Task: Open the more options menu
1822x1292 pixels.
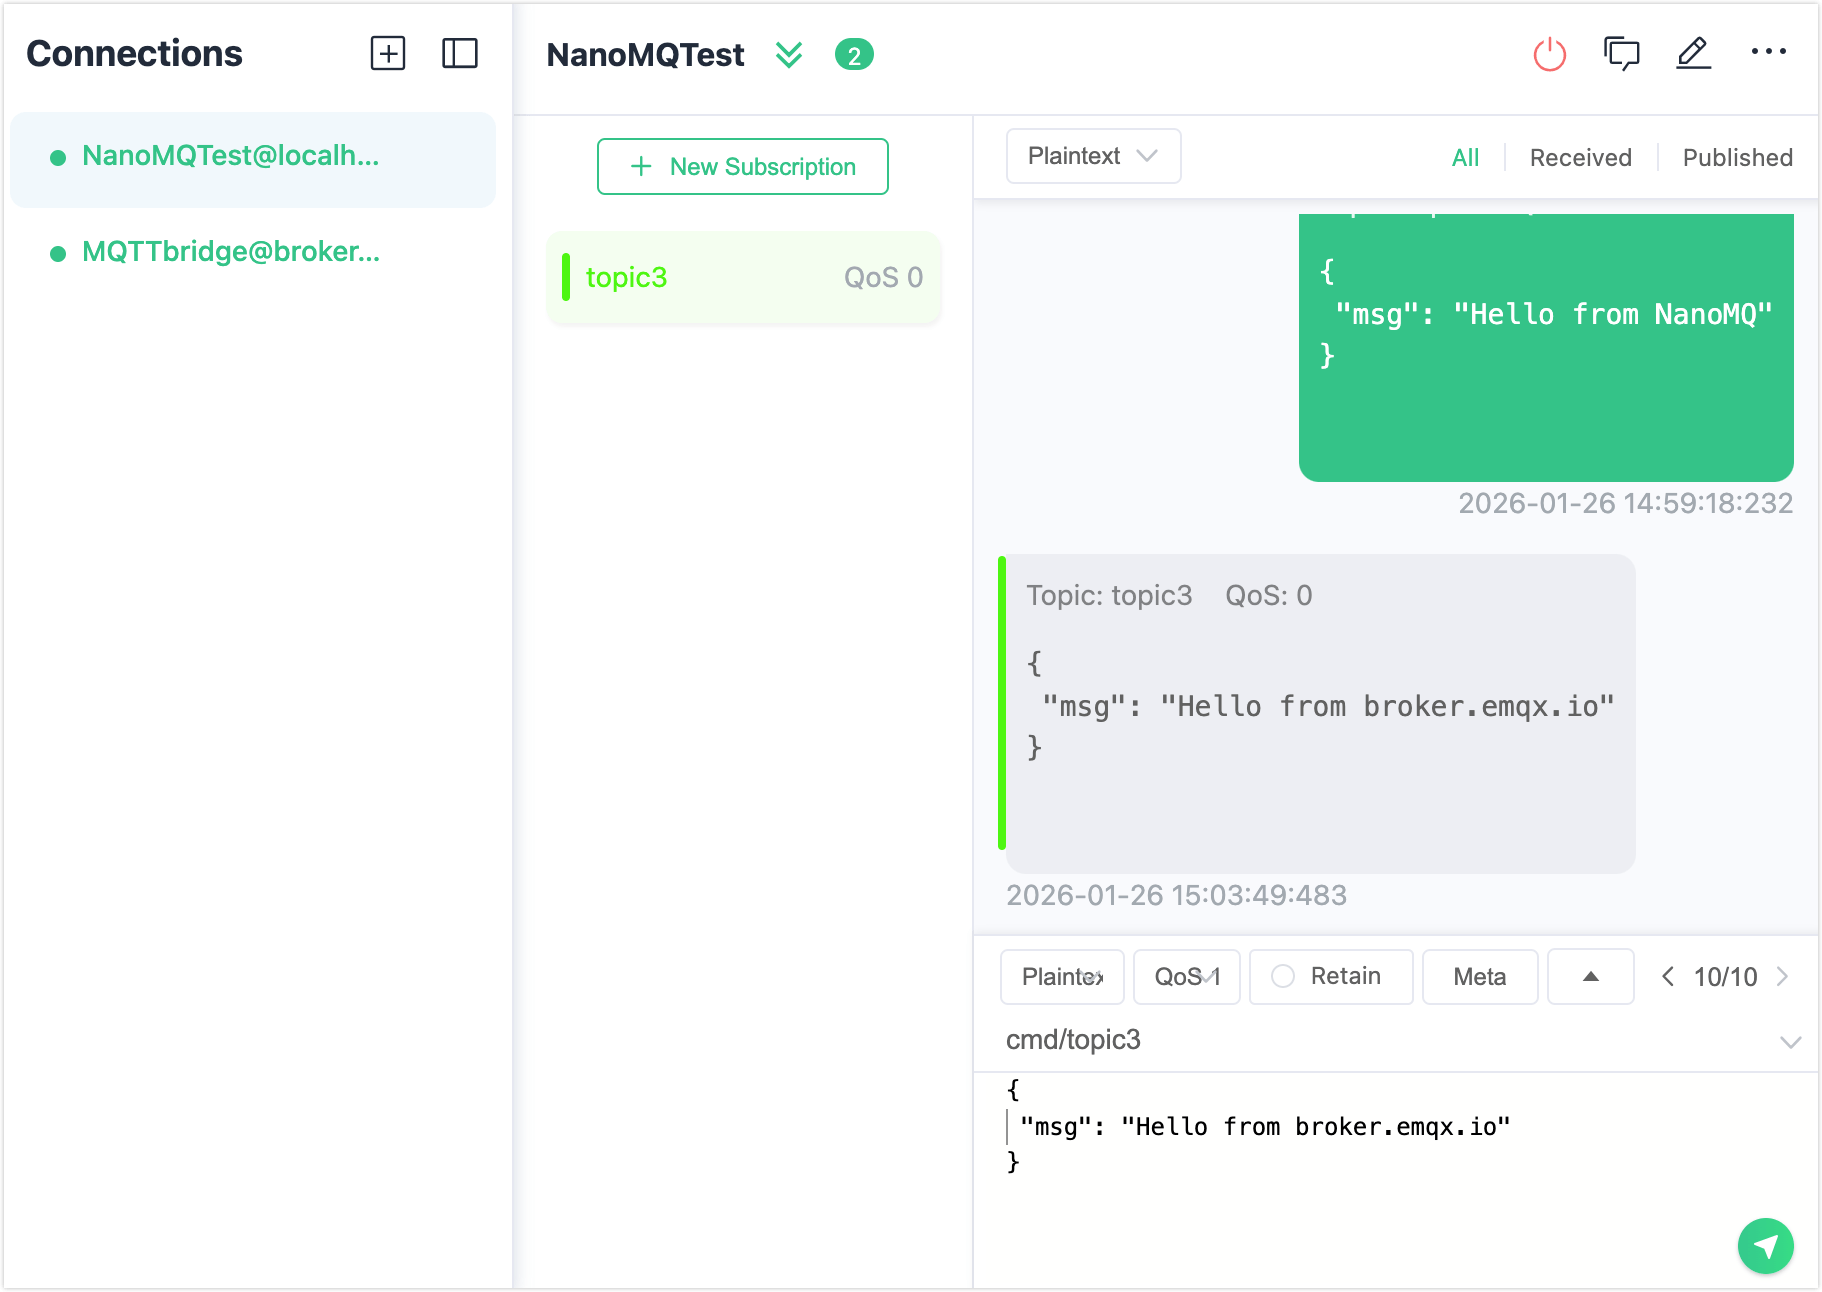Action: 1769,51
